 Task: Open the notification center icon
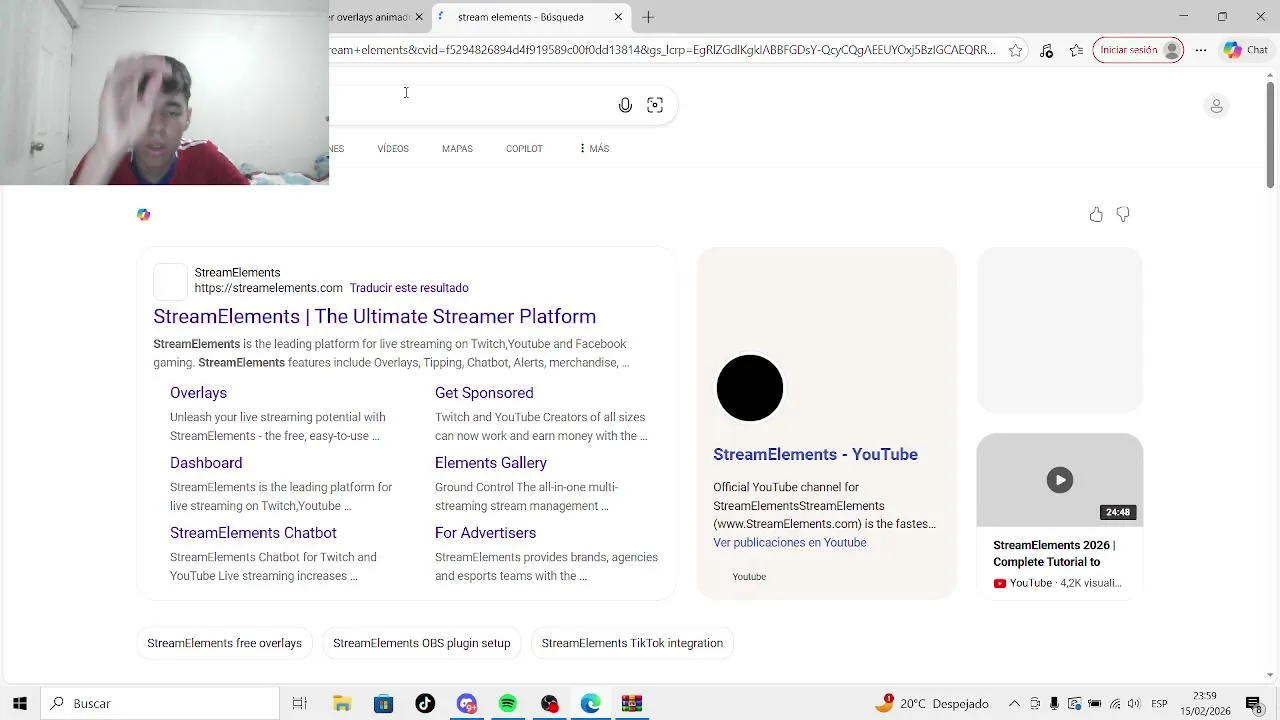(1253, 704)
